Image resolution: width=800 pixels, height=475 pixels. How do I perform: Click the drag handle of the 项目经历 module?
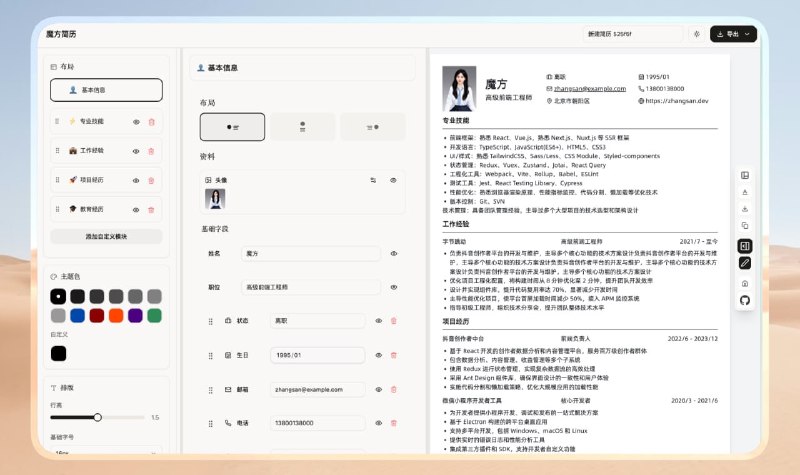pyautogui.click(x=57, y=180)
